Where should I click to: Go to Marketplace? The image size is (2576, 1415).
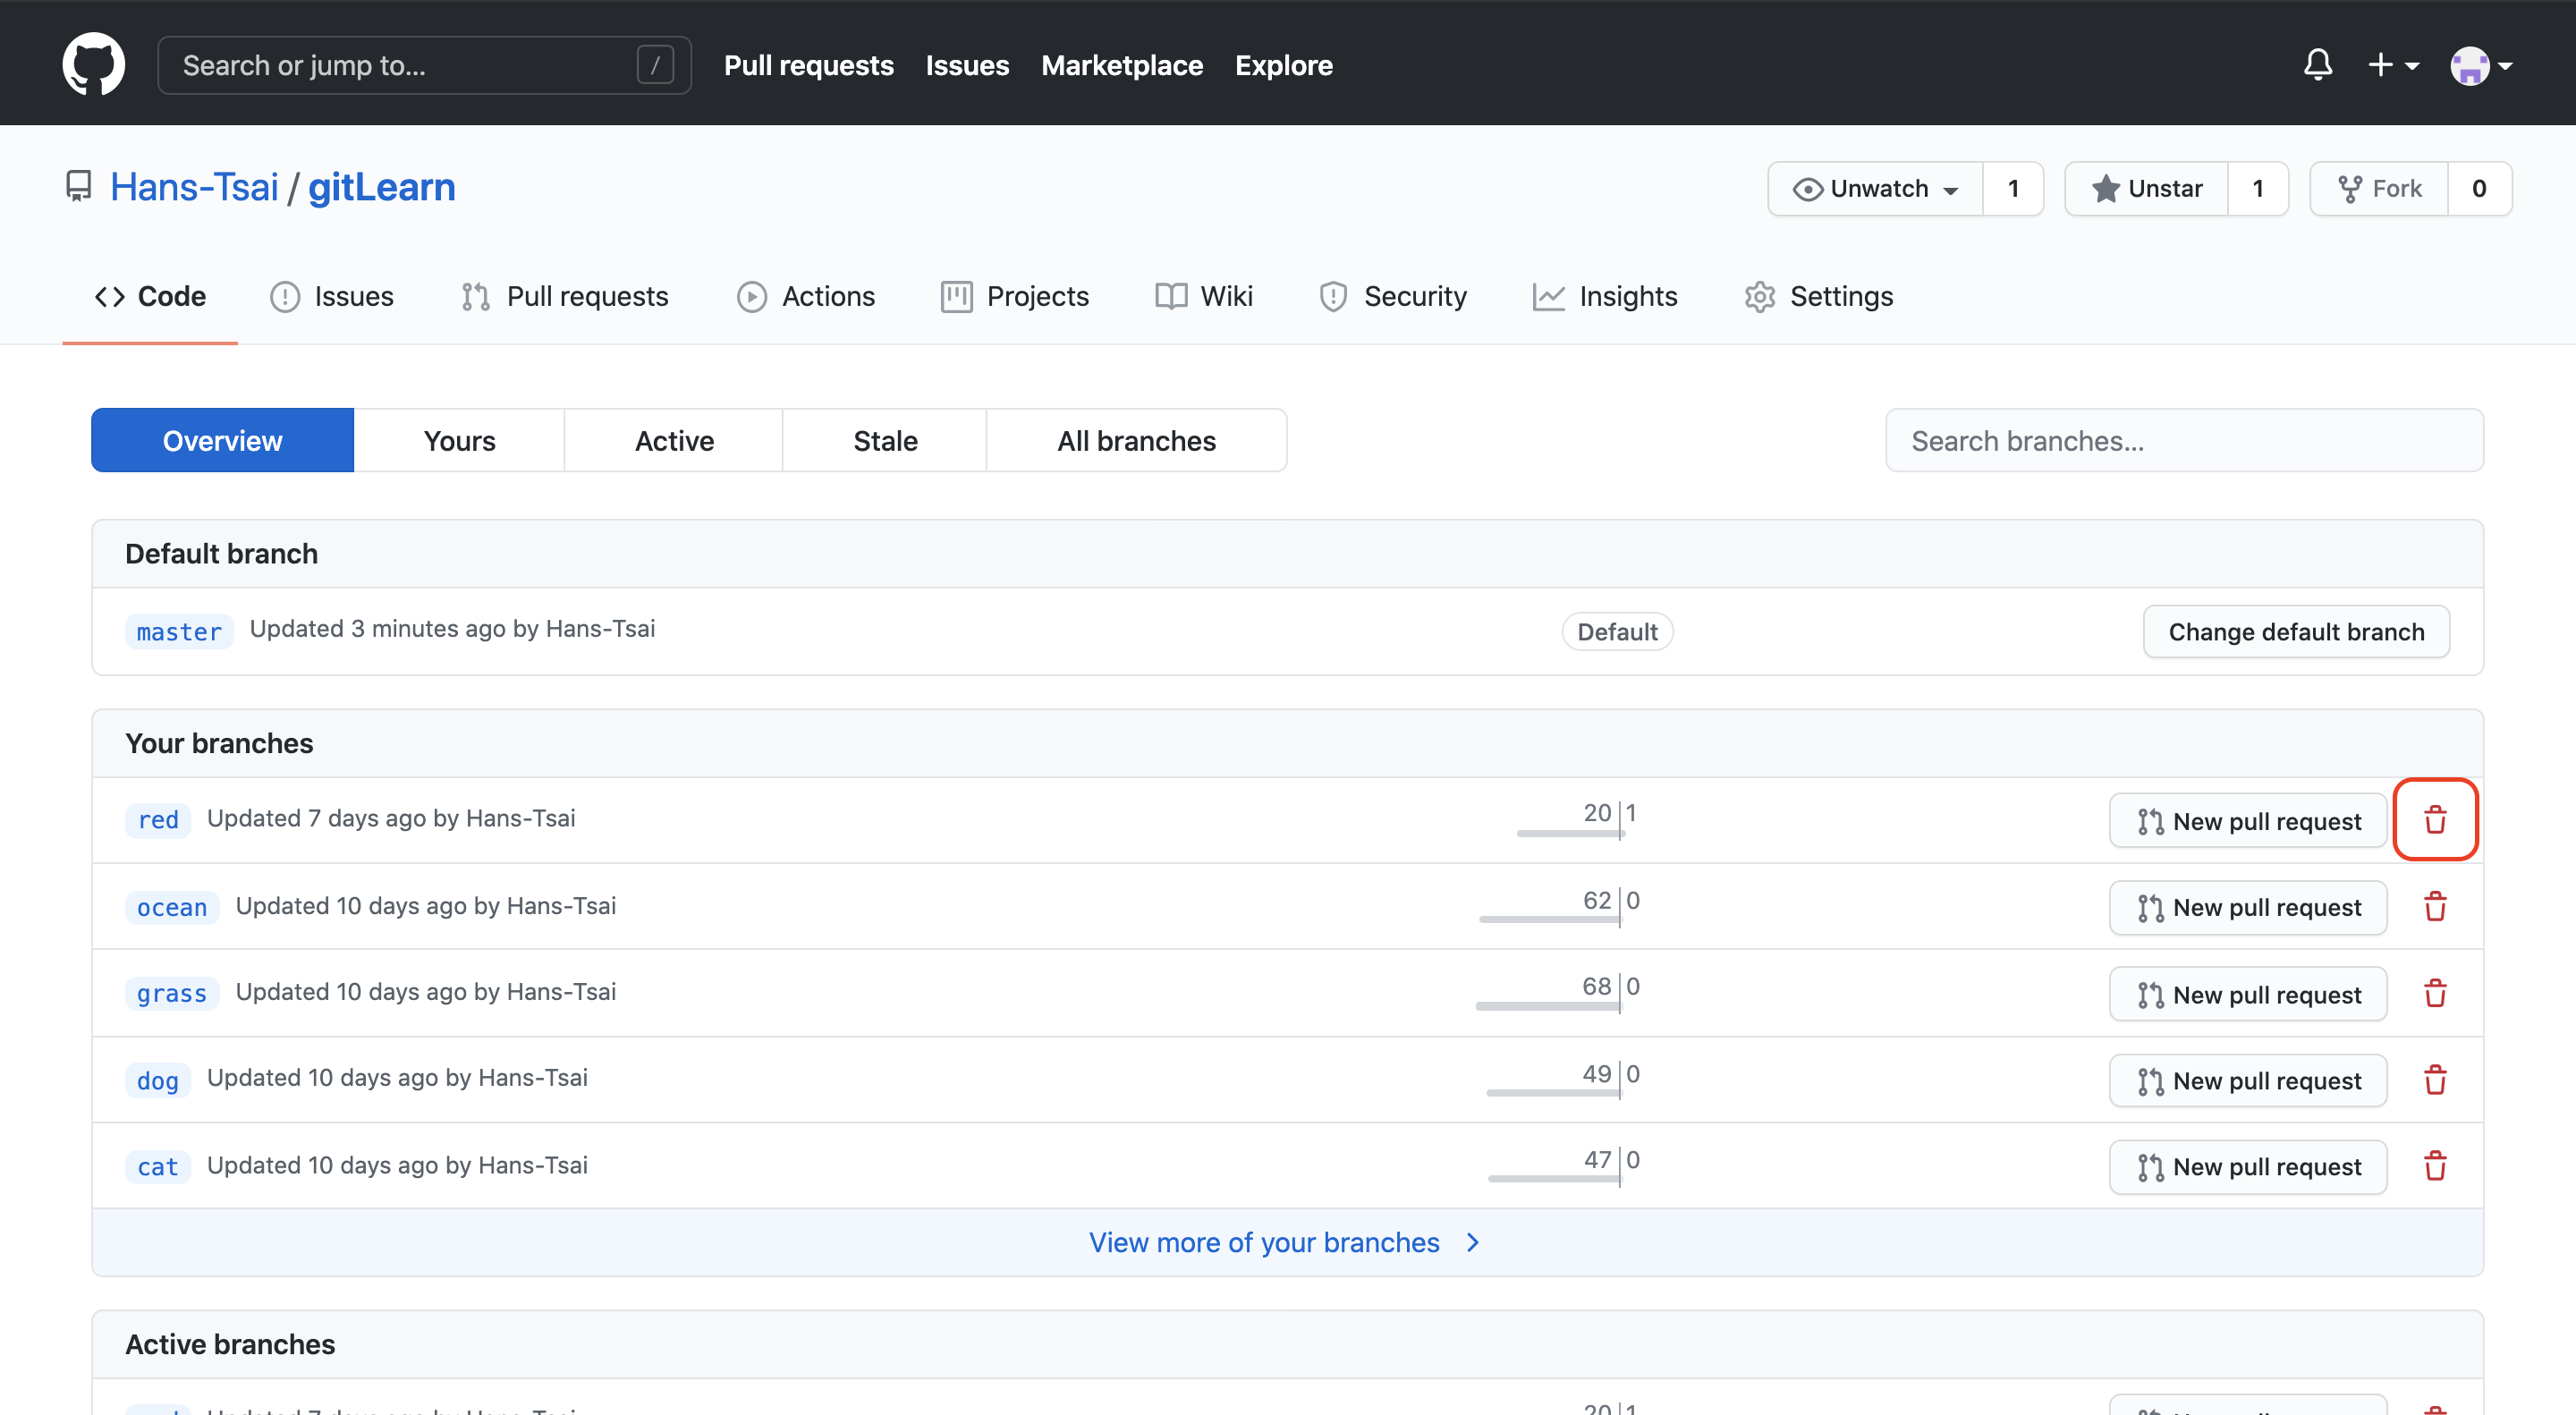click(1121, 65)
